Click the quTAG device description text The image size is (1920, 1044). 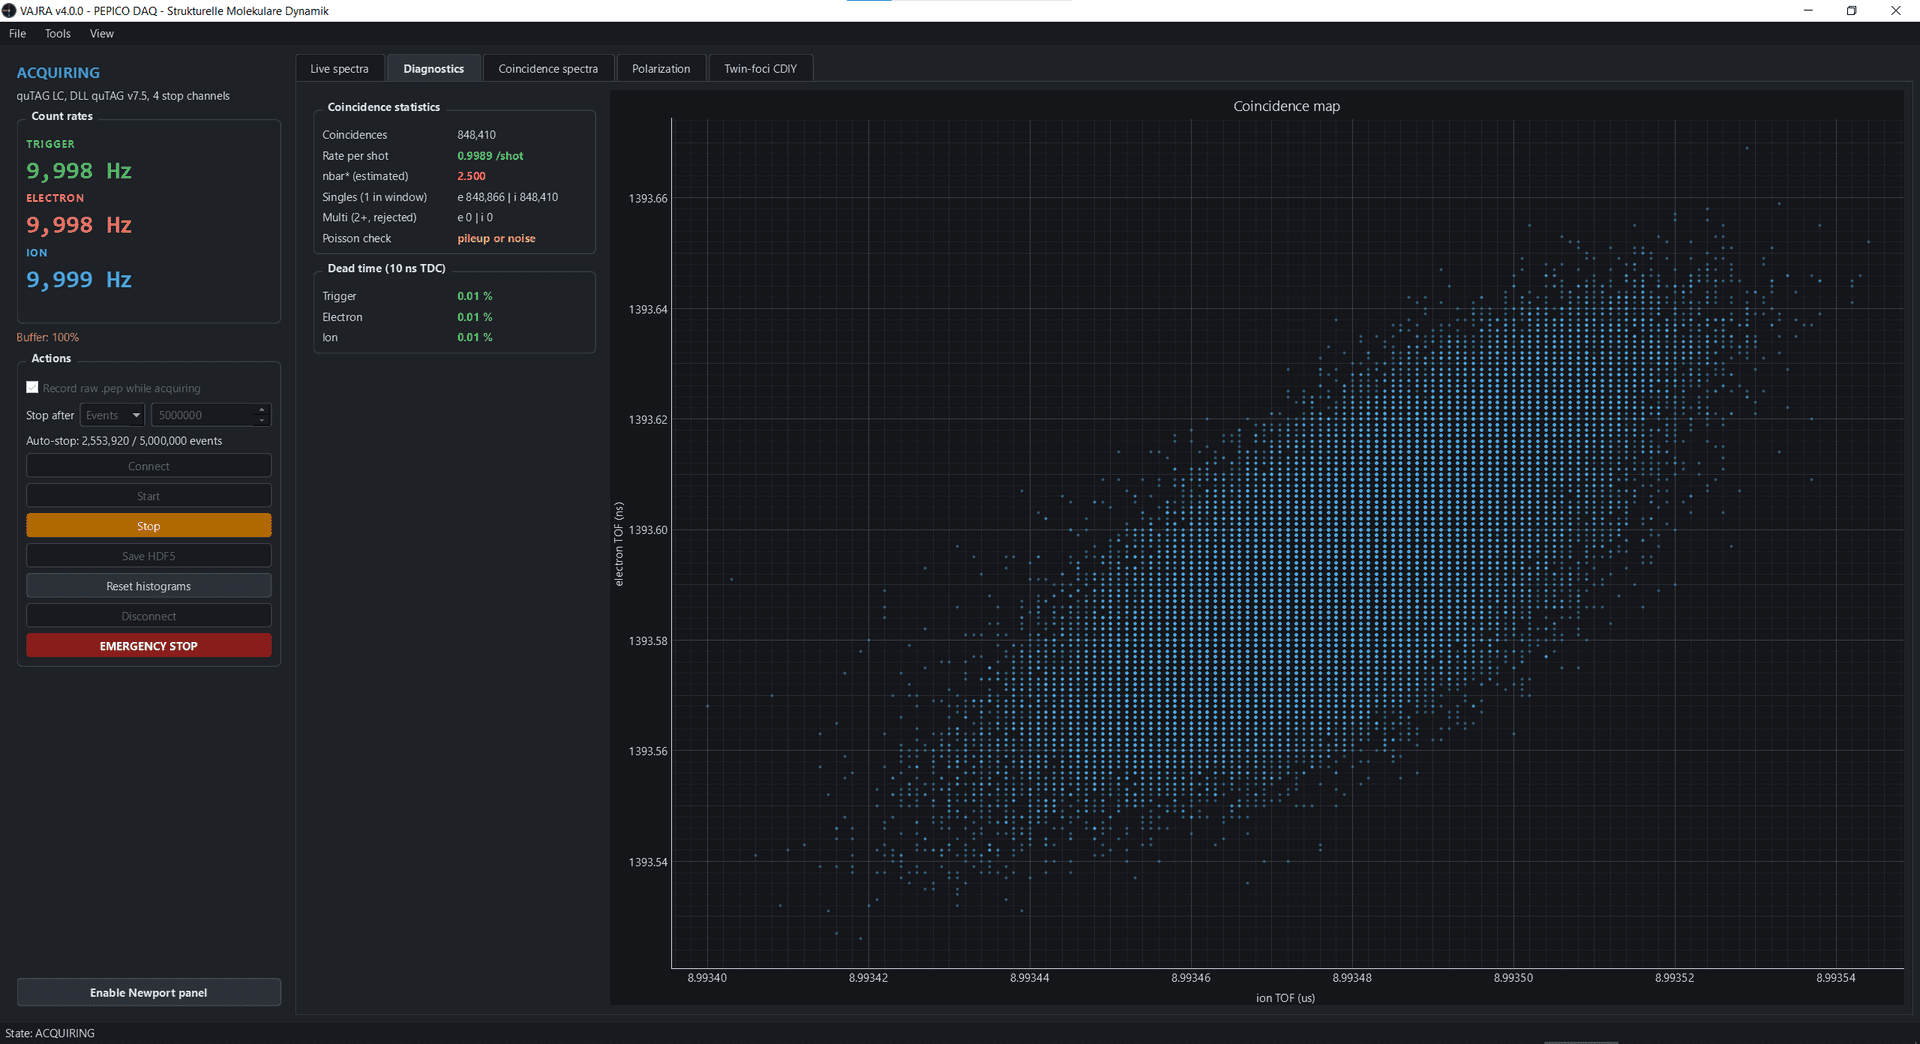click(x=123, y=96)
